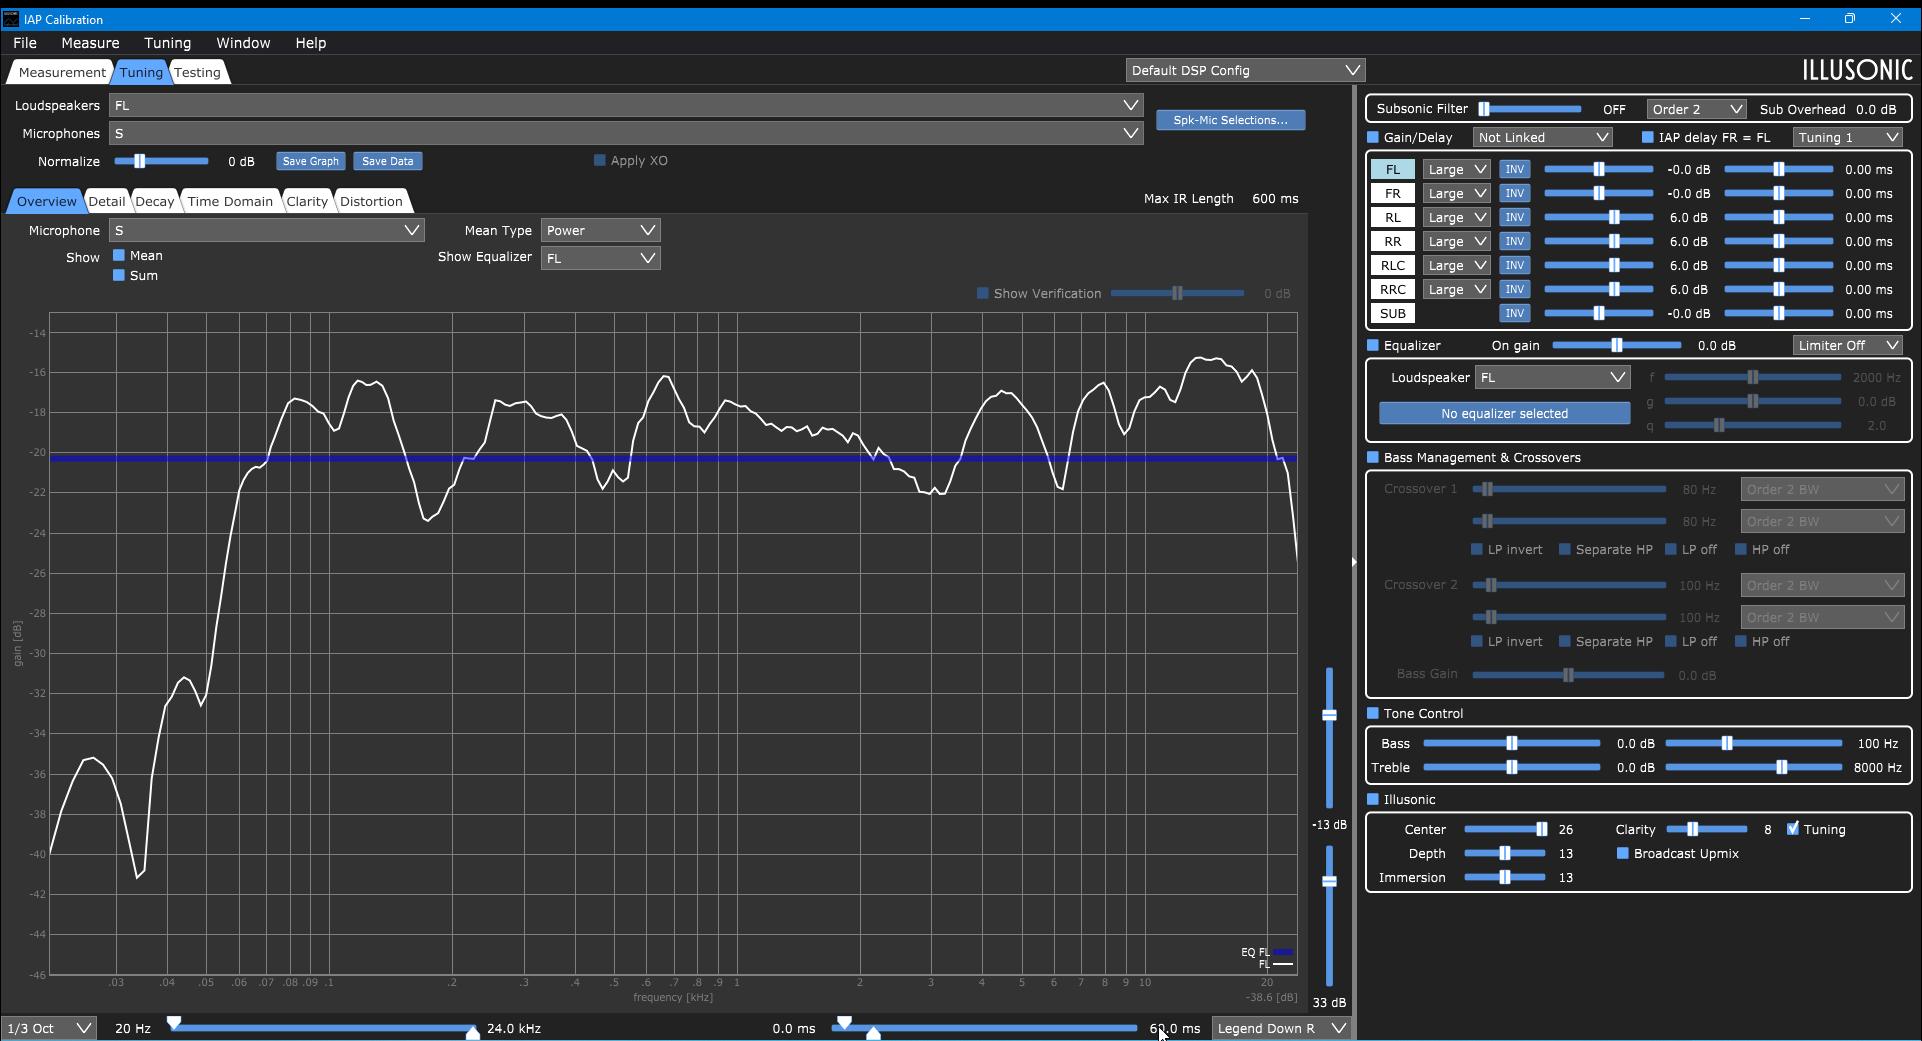This screenshot has height=1041, width=1922.
Task: Select the FR channel button
Action: coord(1392,193)
